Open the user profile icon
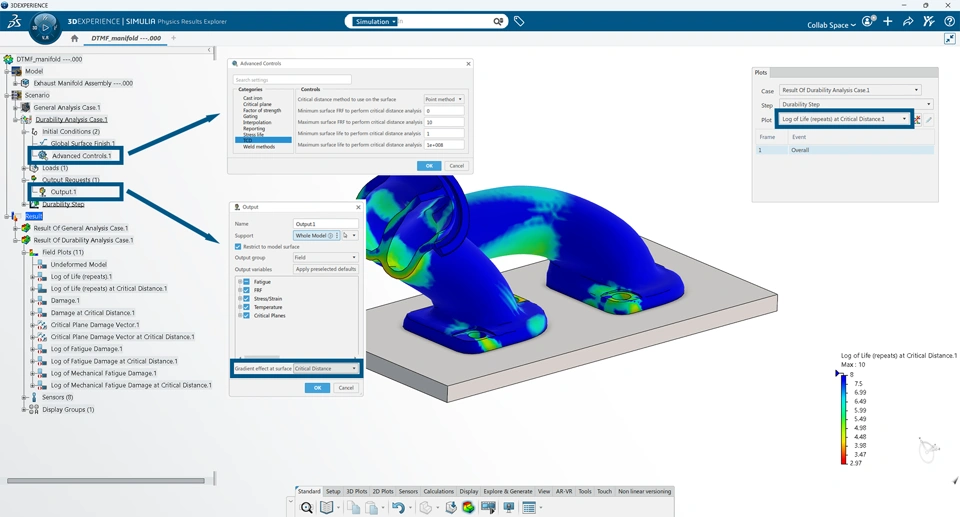960x517 pixels. point(868,21)
